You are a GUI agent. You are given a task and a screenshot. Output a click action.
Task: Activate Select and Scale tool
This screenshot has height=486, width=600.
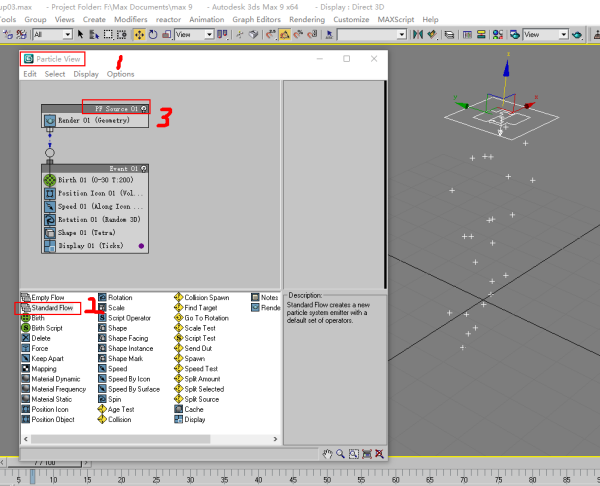[x=166, y=34]
